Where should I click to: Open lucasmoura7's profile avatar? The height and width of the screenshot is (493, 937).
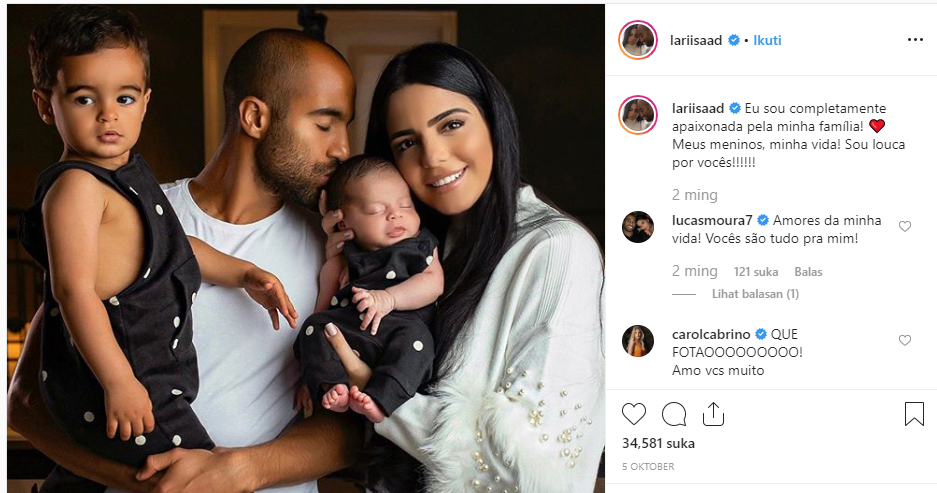[638, 226]
